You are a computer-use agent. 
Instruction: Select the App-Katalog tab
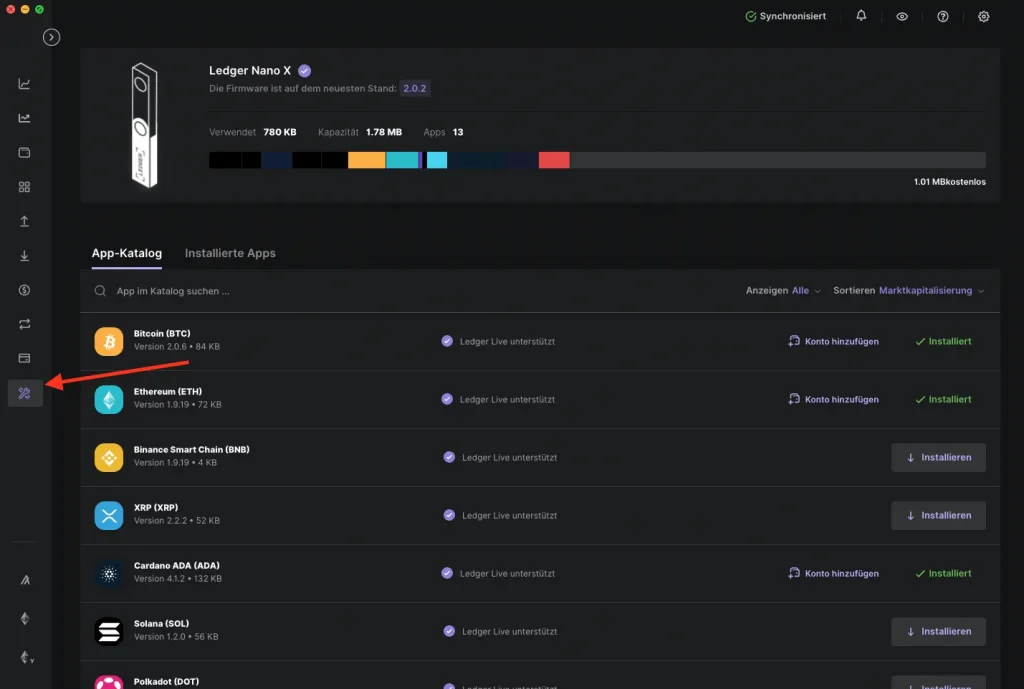(x=127, y=254)
